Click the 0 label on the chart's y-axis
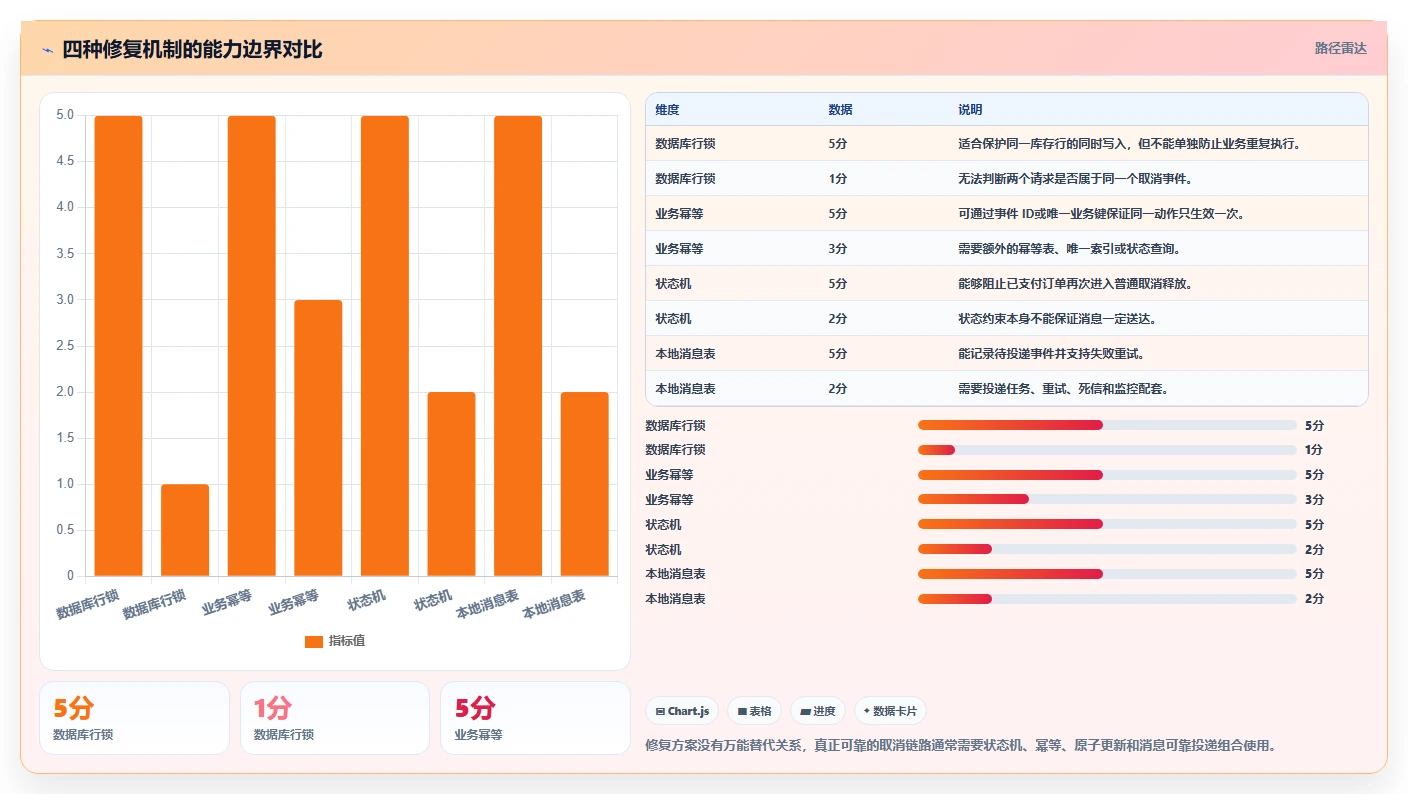The image size is (1408, 794). point(70,576)
